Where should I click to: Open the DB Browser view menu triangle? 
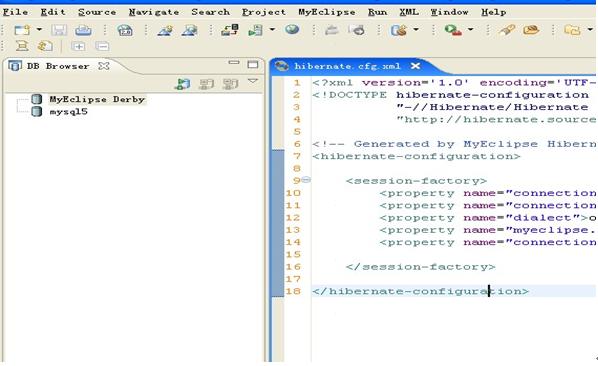[253, 81]
